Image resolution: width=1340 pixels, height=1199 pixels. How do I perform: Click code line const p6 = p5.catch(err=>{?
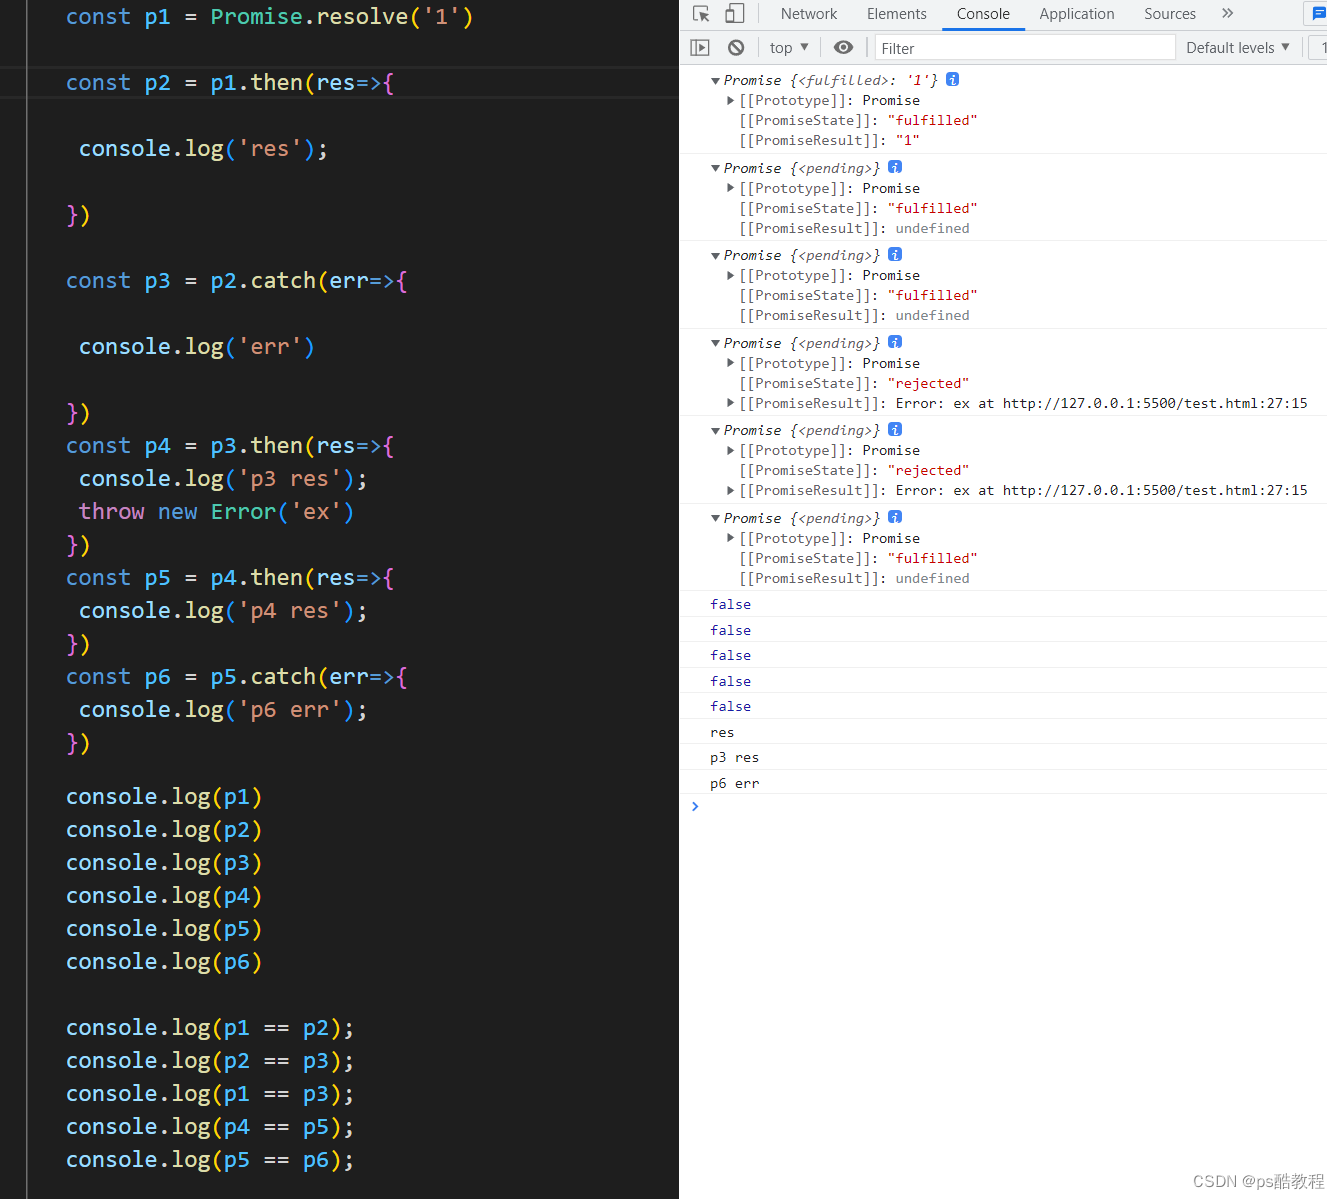coord(237,677)
